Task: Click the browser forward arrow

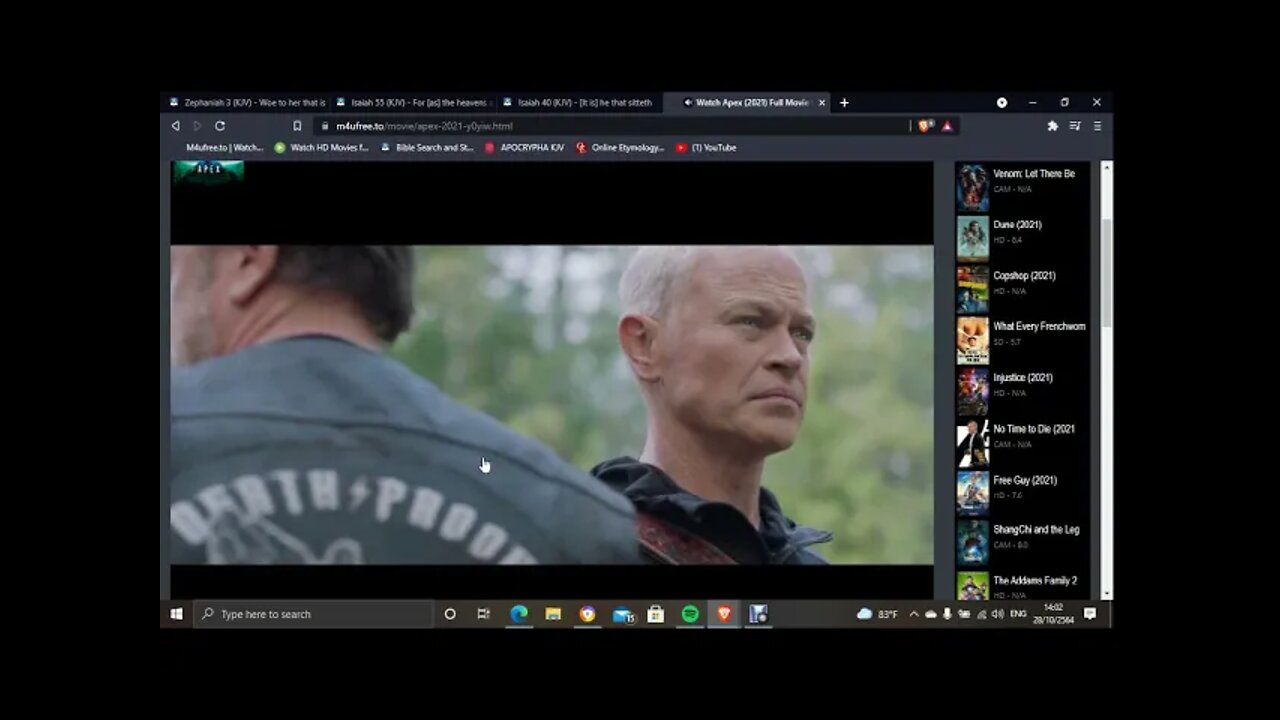Action: pyautogui.click(x=197, y=126)
